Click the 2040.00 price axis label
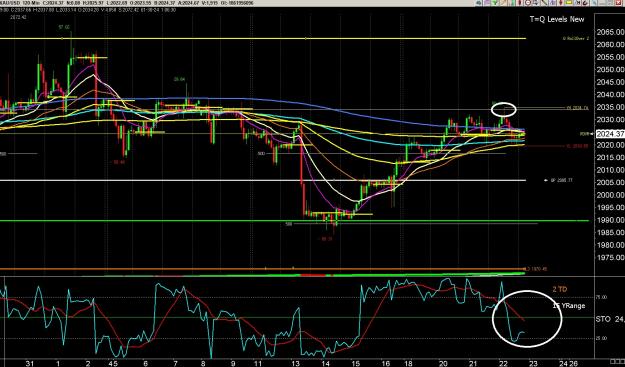The width and height of the screenshot is (625, 367). (610, 95)
